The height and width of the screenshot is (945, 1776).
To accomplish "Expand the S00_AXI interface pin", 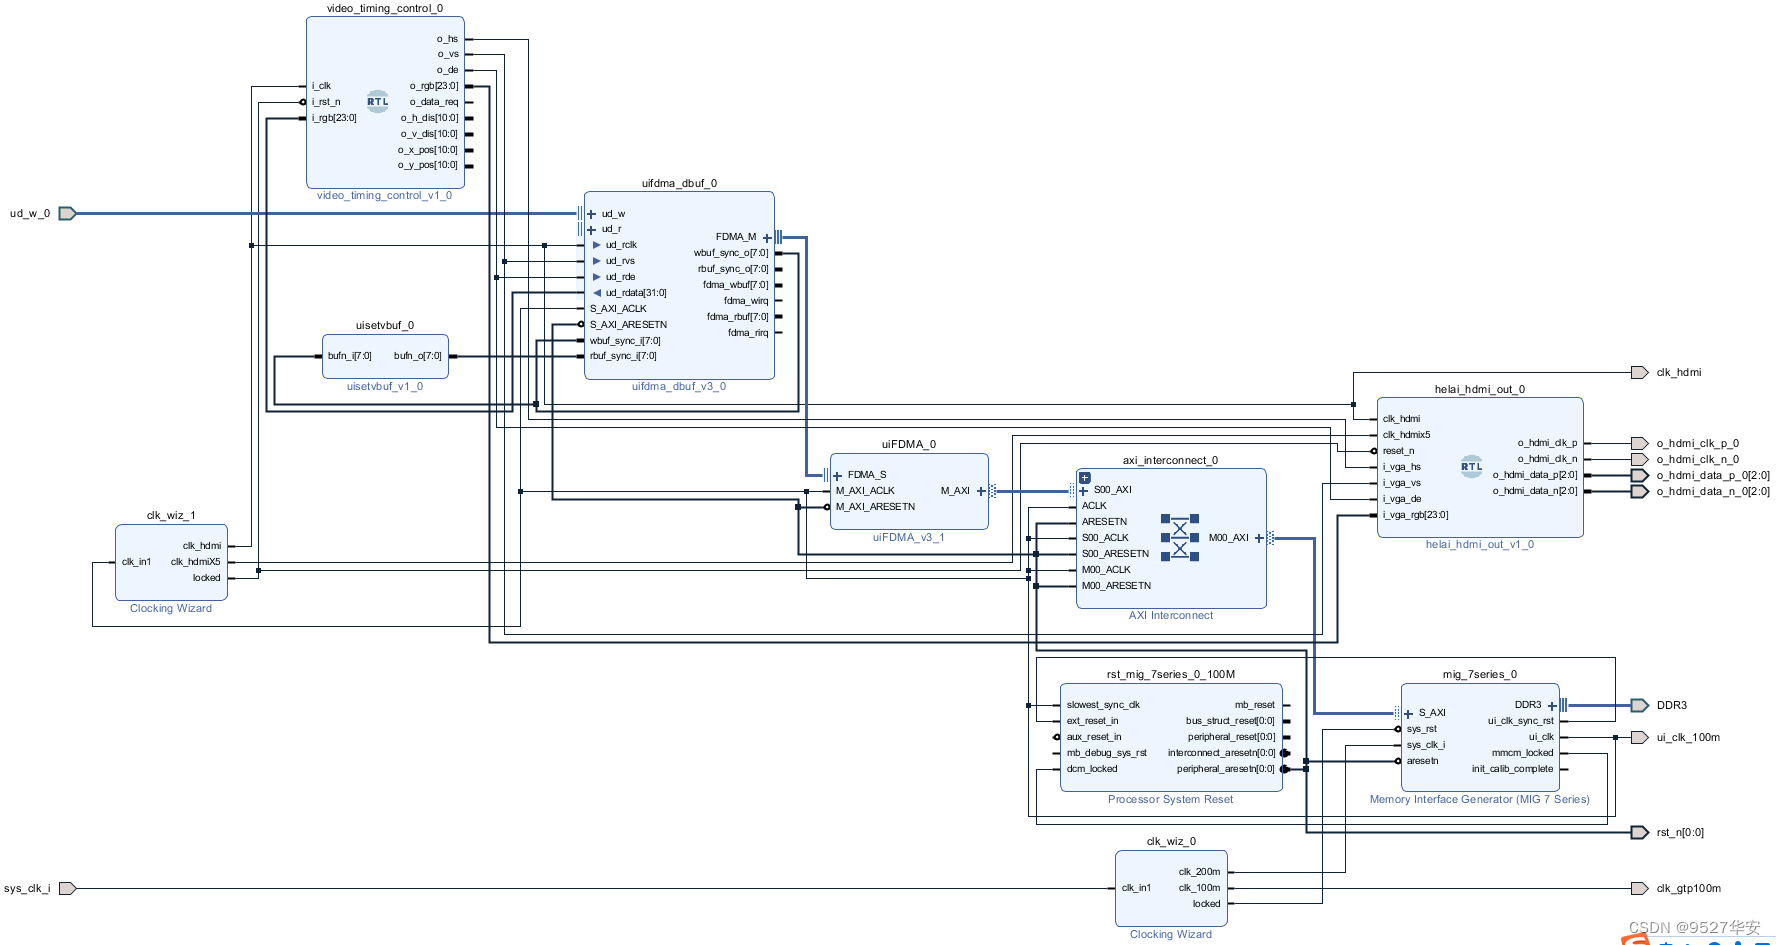I will pyautogui.click(x=1083, y=491).
